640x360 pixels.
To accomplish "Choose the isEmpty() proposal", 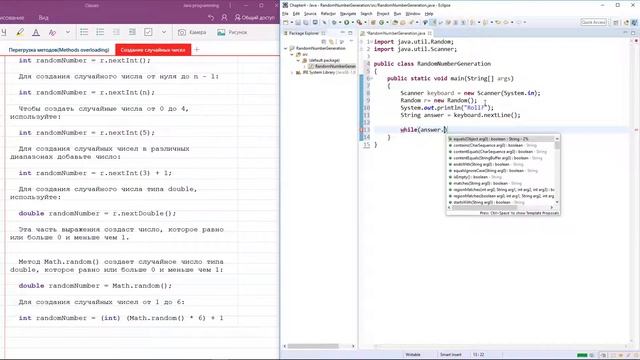I will tap(500, 177).
